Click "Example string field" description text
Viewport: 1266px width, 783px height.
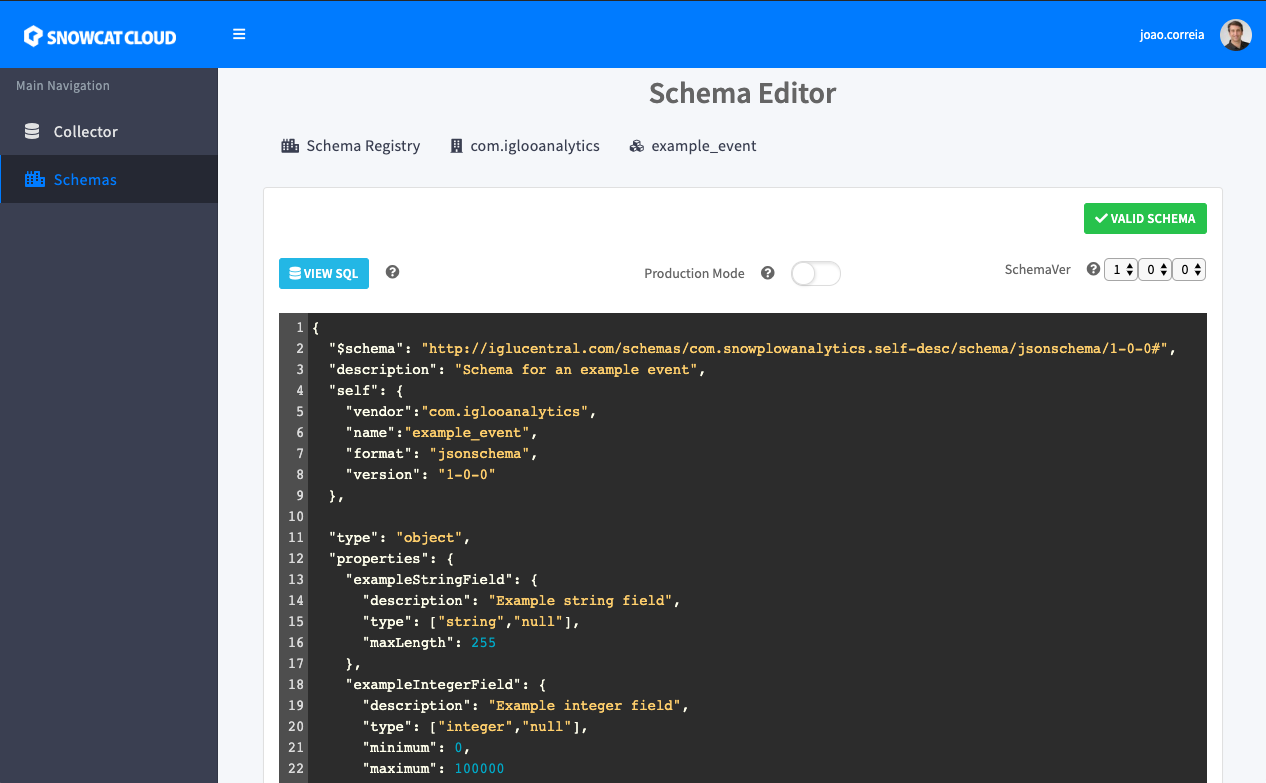pyautogui.click(x=580, y=600)
